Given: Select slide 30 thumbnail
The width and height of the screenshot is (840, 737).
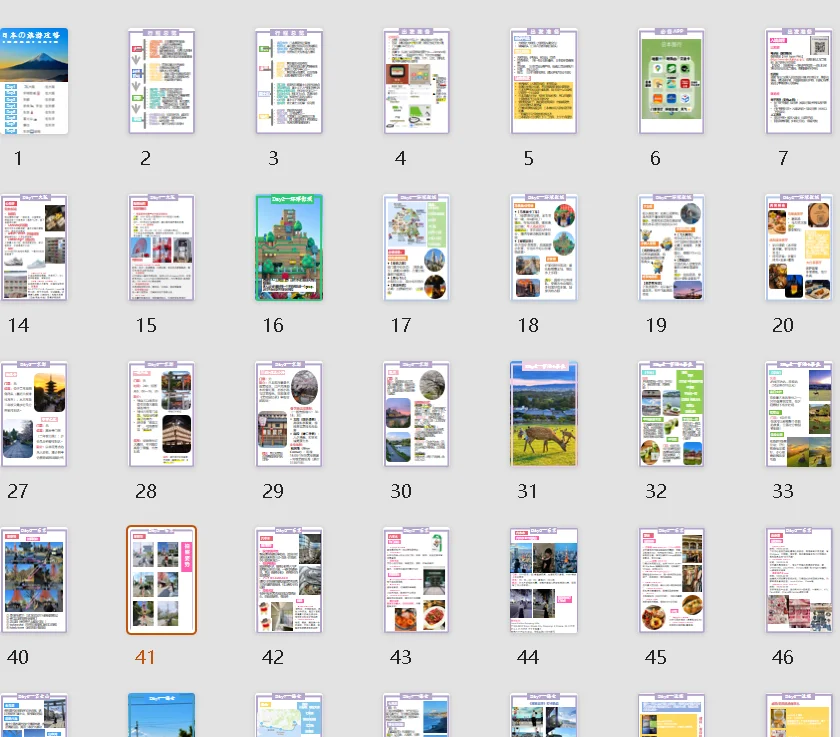Looking at the screenshot, I should [416, 414].
